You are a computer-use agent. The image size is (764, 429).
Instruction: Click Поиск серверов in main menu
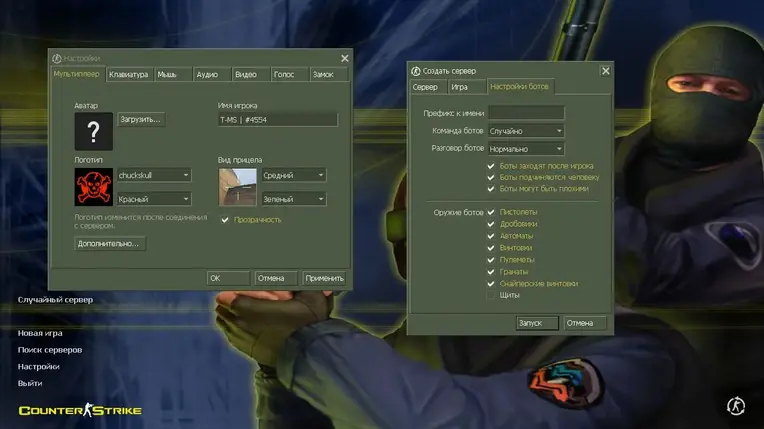click(x=50, y=350)
